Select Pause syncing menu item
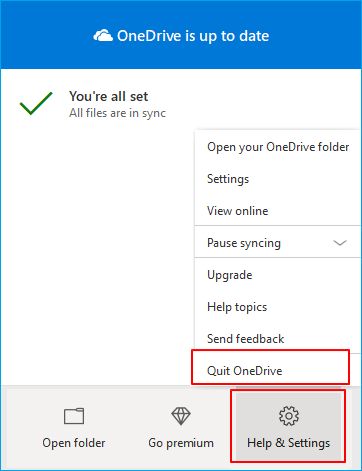 [x=278, y=243]
